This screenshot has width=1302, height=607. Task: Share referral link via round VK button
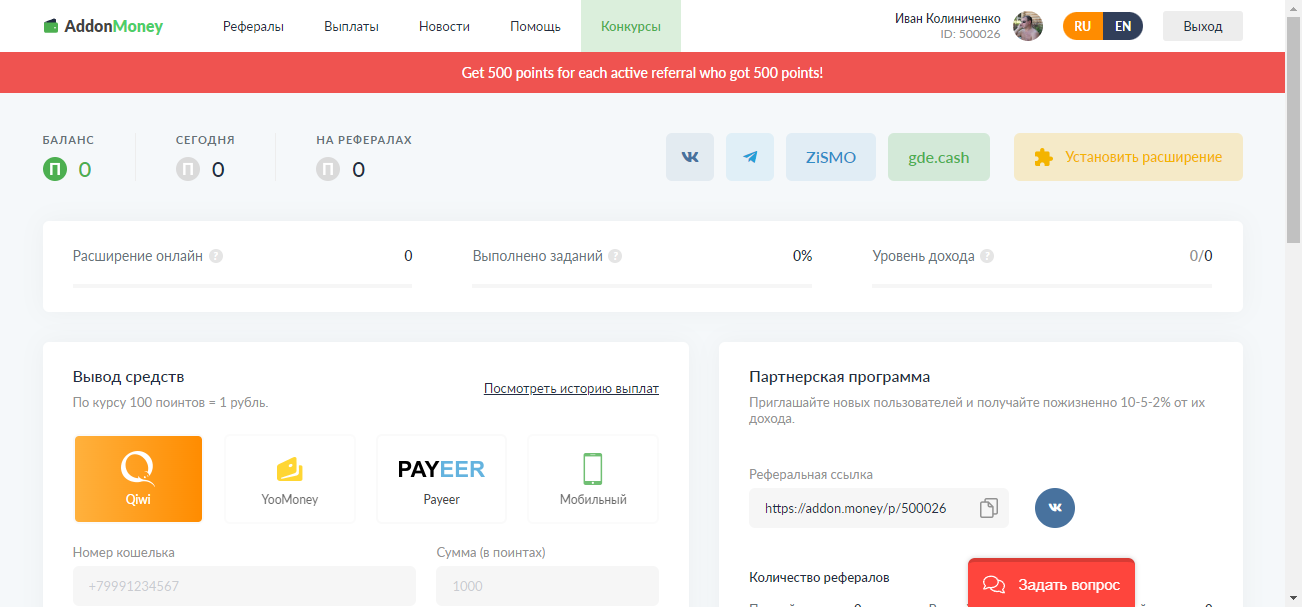1055,508
